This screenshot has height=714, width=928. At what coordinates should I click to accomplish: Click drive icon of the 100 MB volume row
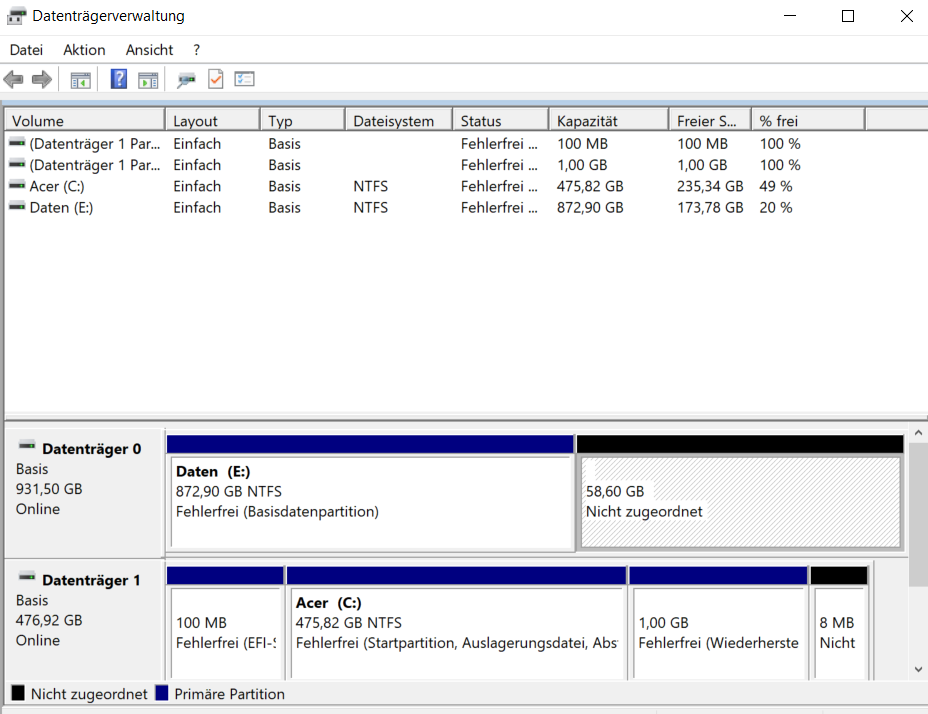click(17, 143)
